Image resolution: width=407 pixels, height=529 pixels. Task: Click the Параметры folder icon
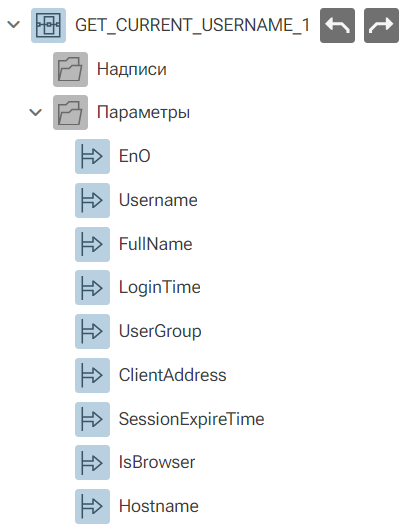point(71,112)
